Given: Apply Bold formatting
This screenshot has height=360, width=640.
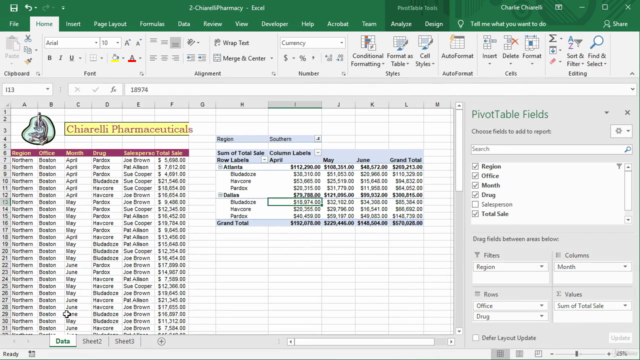Looking at the screenshot, I should pos(49,58).
